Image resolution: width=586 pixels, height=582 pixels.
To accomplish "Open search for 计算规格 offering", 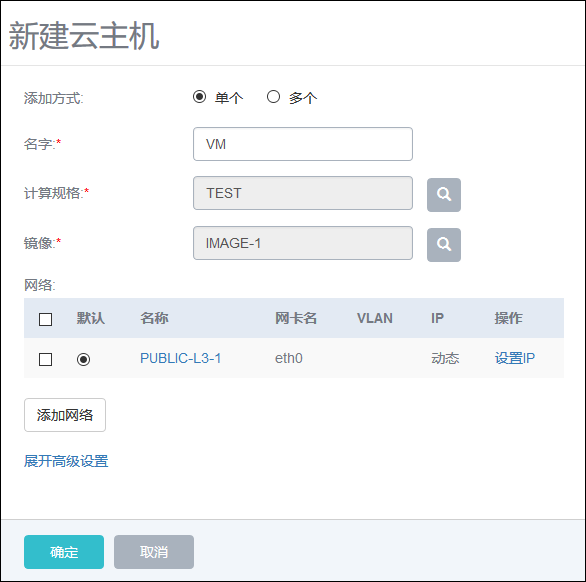I will (444, 195).
